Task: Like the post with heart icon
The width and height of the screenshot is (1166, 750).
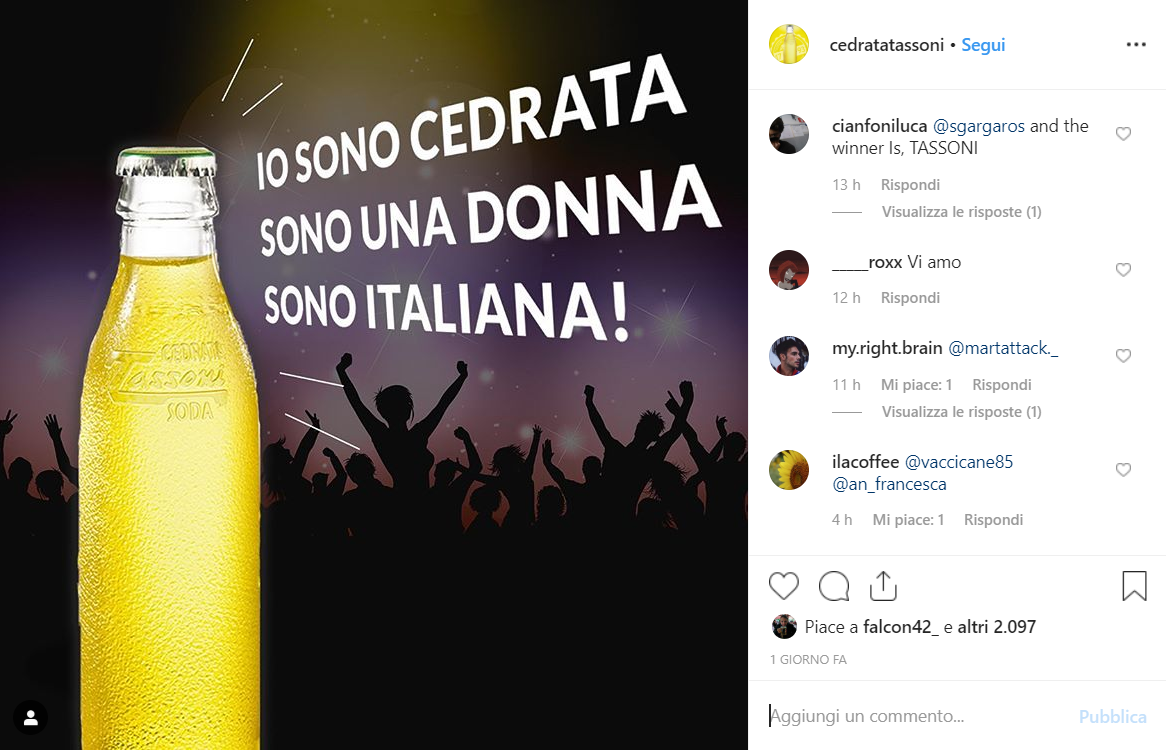Action: click(784, 586)
